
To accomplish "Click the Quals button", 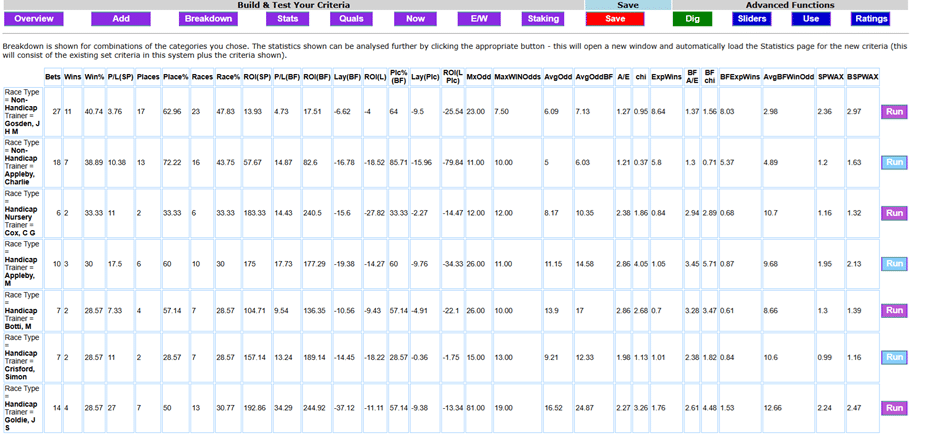I will [x=352, y=19].
